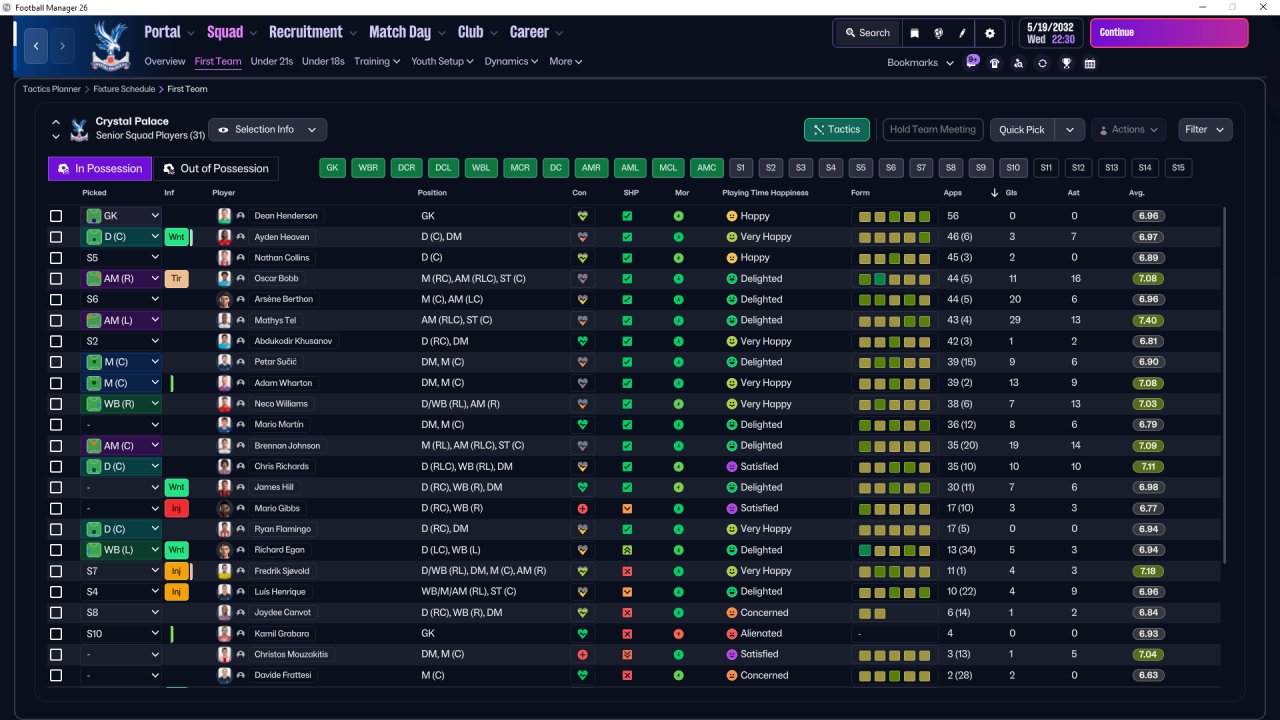
Task: Click the bookmark icon beside Search
Action: 914,33
